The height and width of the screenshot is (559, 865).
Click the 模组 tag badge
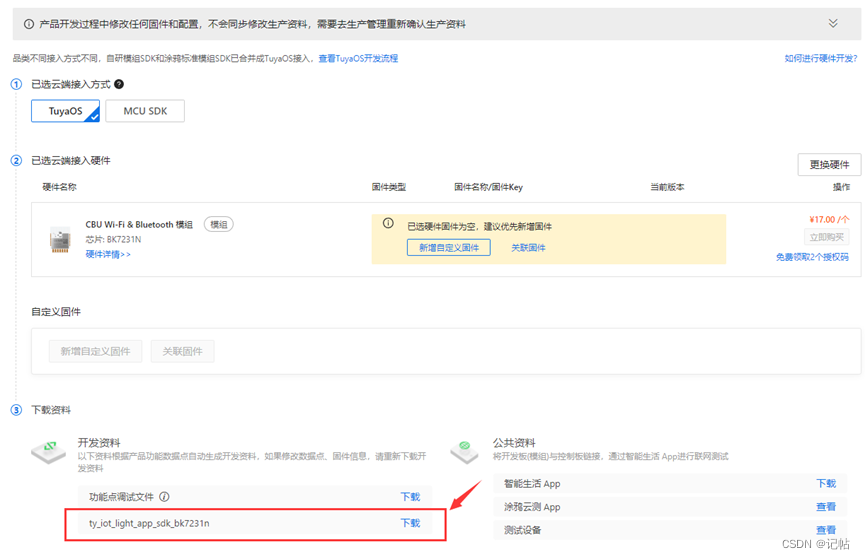(x=218, y=225)
